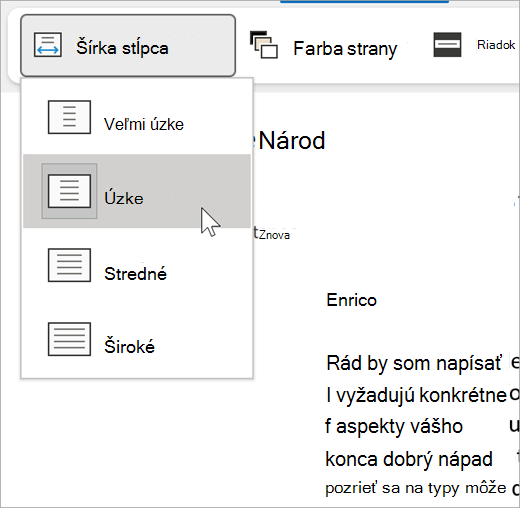Click the Veľmi úzke column icon
Image resolution: width=520 pixels, height=508 pixels.
[69, 117]
